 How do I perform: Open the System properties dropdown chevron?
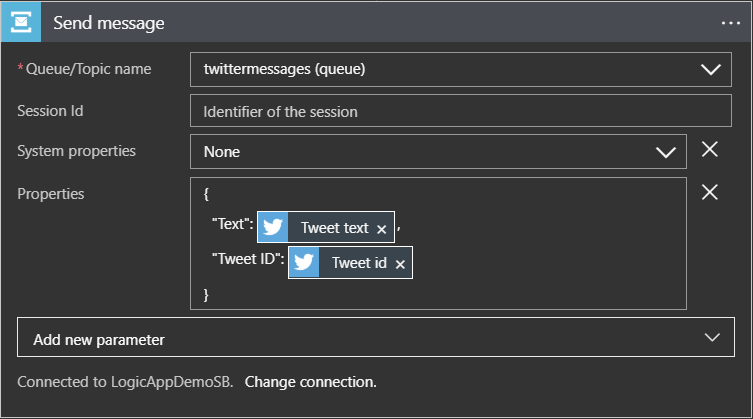(665, 152)
